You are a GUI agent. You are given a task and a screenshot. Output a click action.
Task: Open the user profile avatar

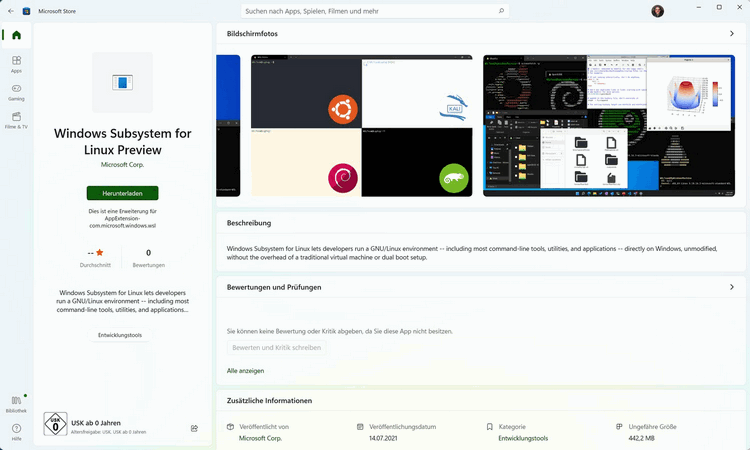coord(658,11)
